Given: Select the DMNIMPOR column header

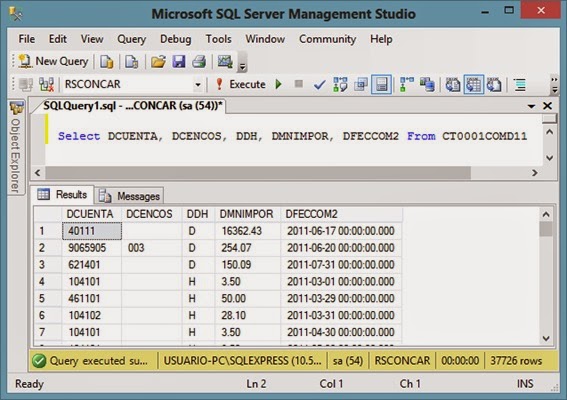Looking at the screenshot, I should click(248, 214).
